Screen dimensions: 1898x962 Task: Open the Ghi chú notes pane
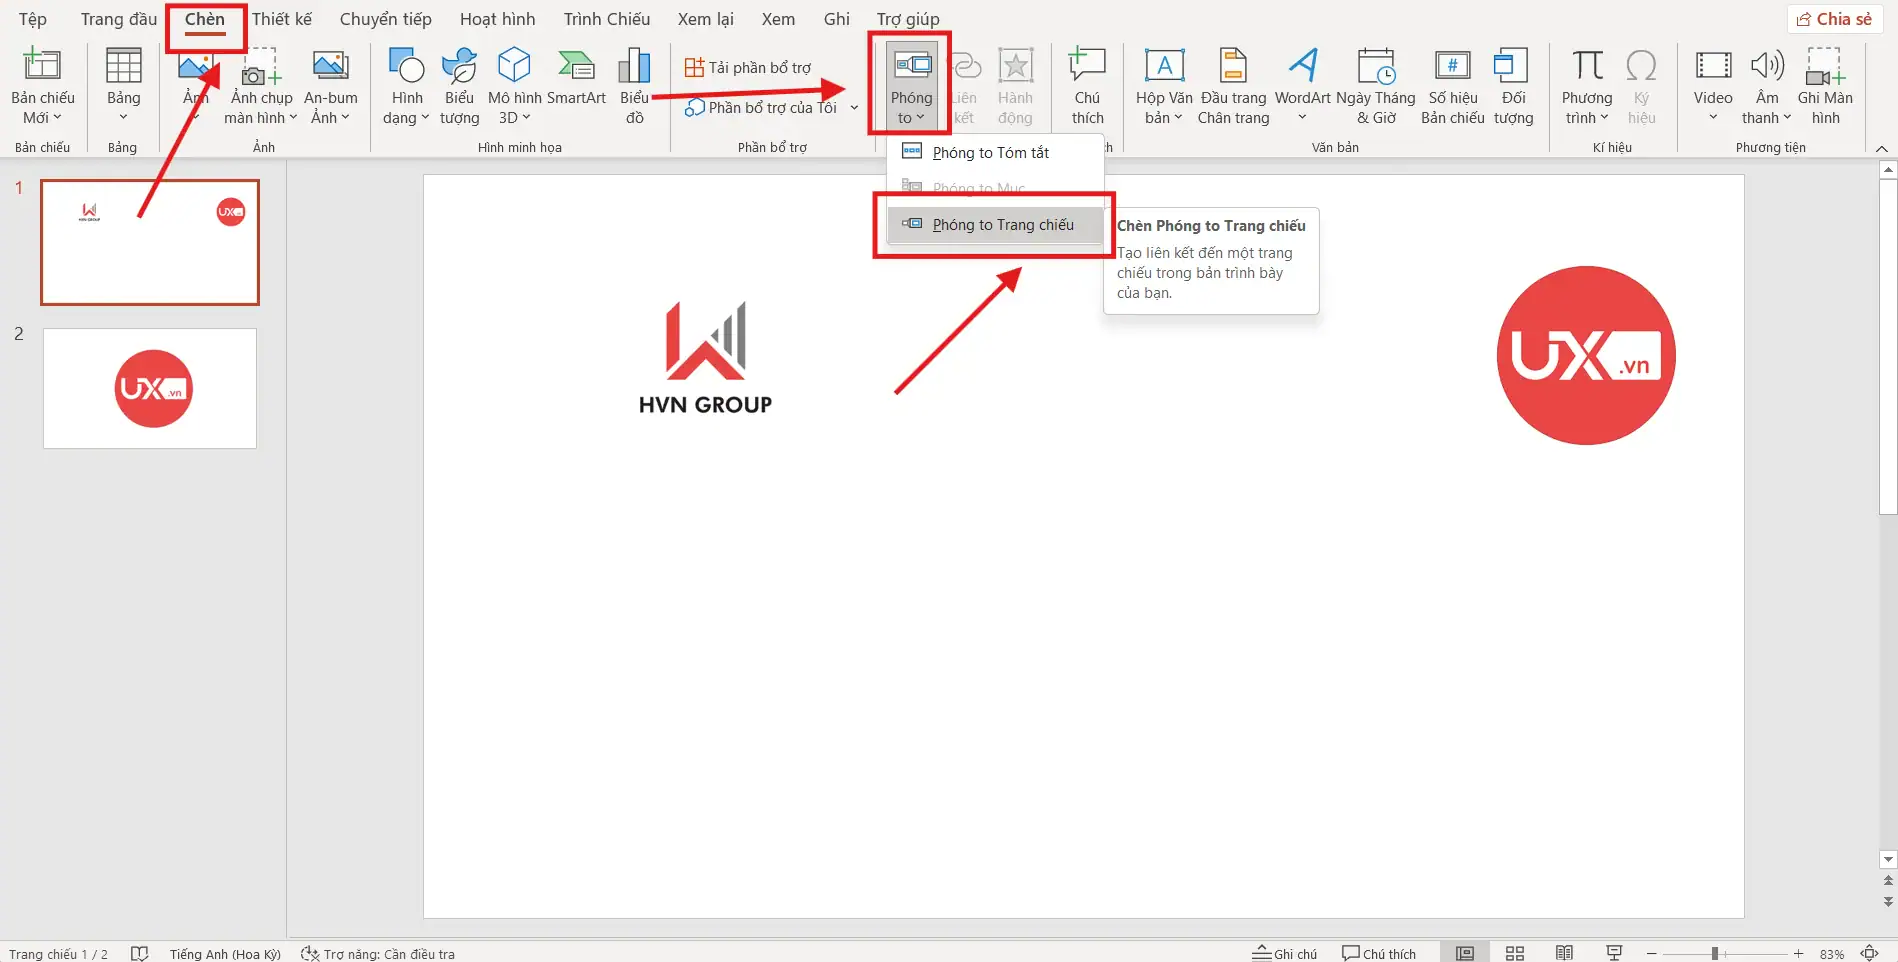(1285, 953)
